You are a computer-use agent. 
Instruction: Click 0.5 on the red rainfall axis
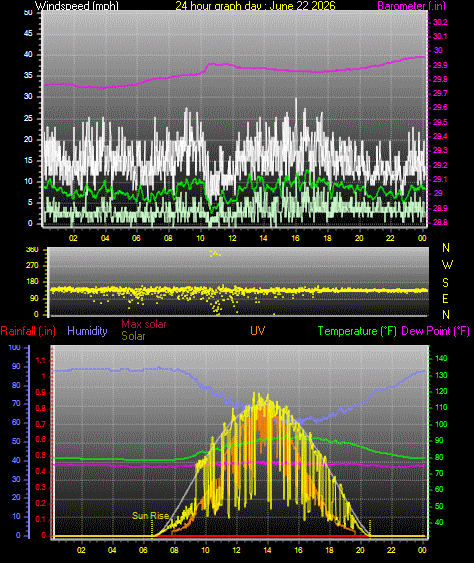[41, 456]
